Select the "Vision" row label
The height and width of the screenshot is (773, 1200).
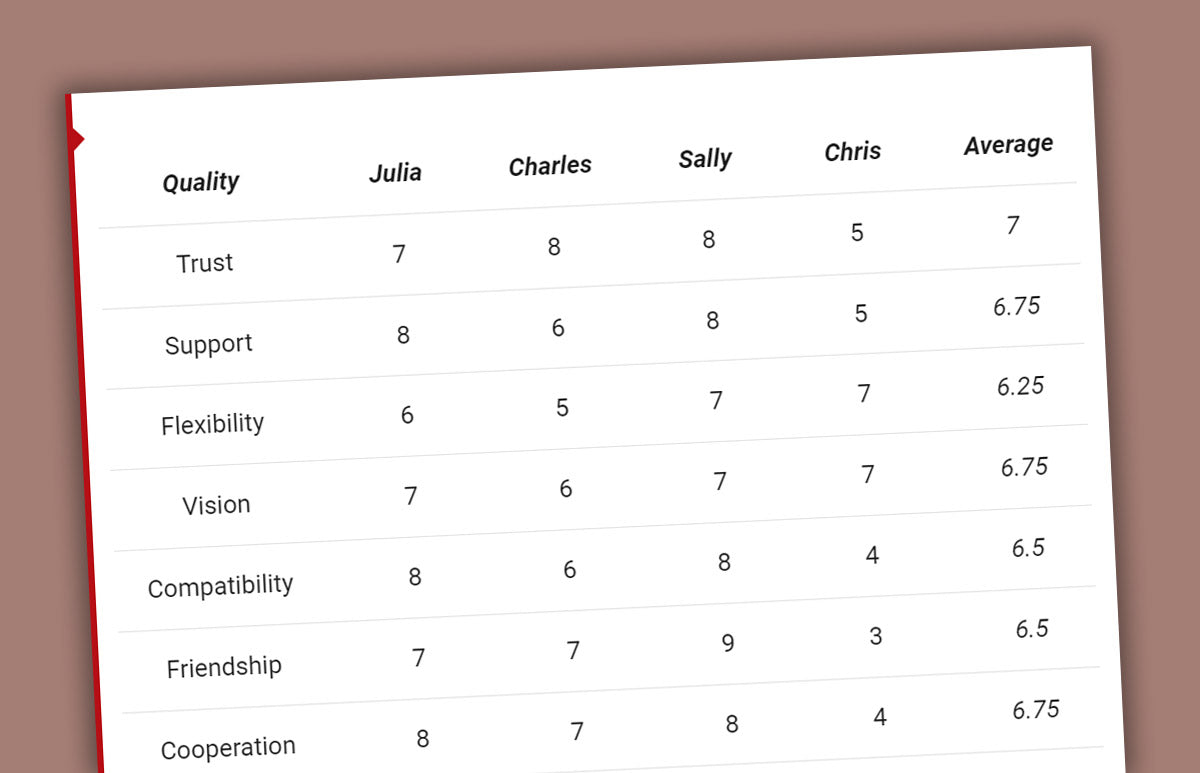point(216,505)
